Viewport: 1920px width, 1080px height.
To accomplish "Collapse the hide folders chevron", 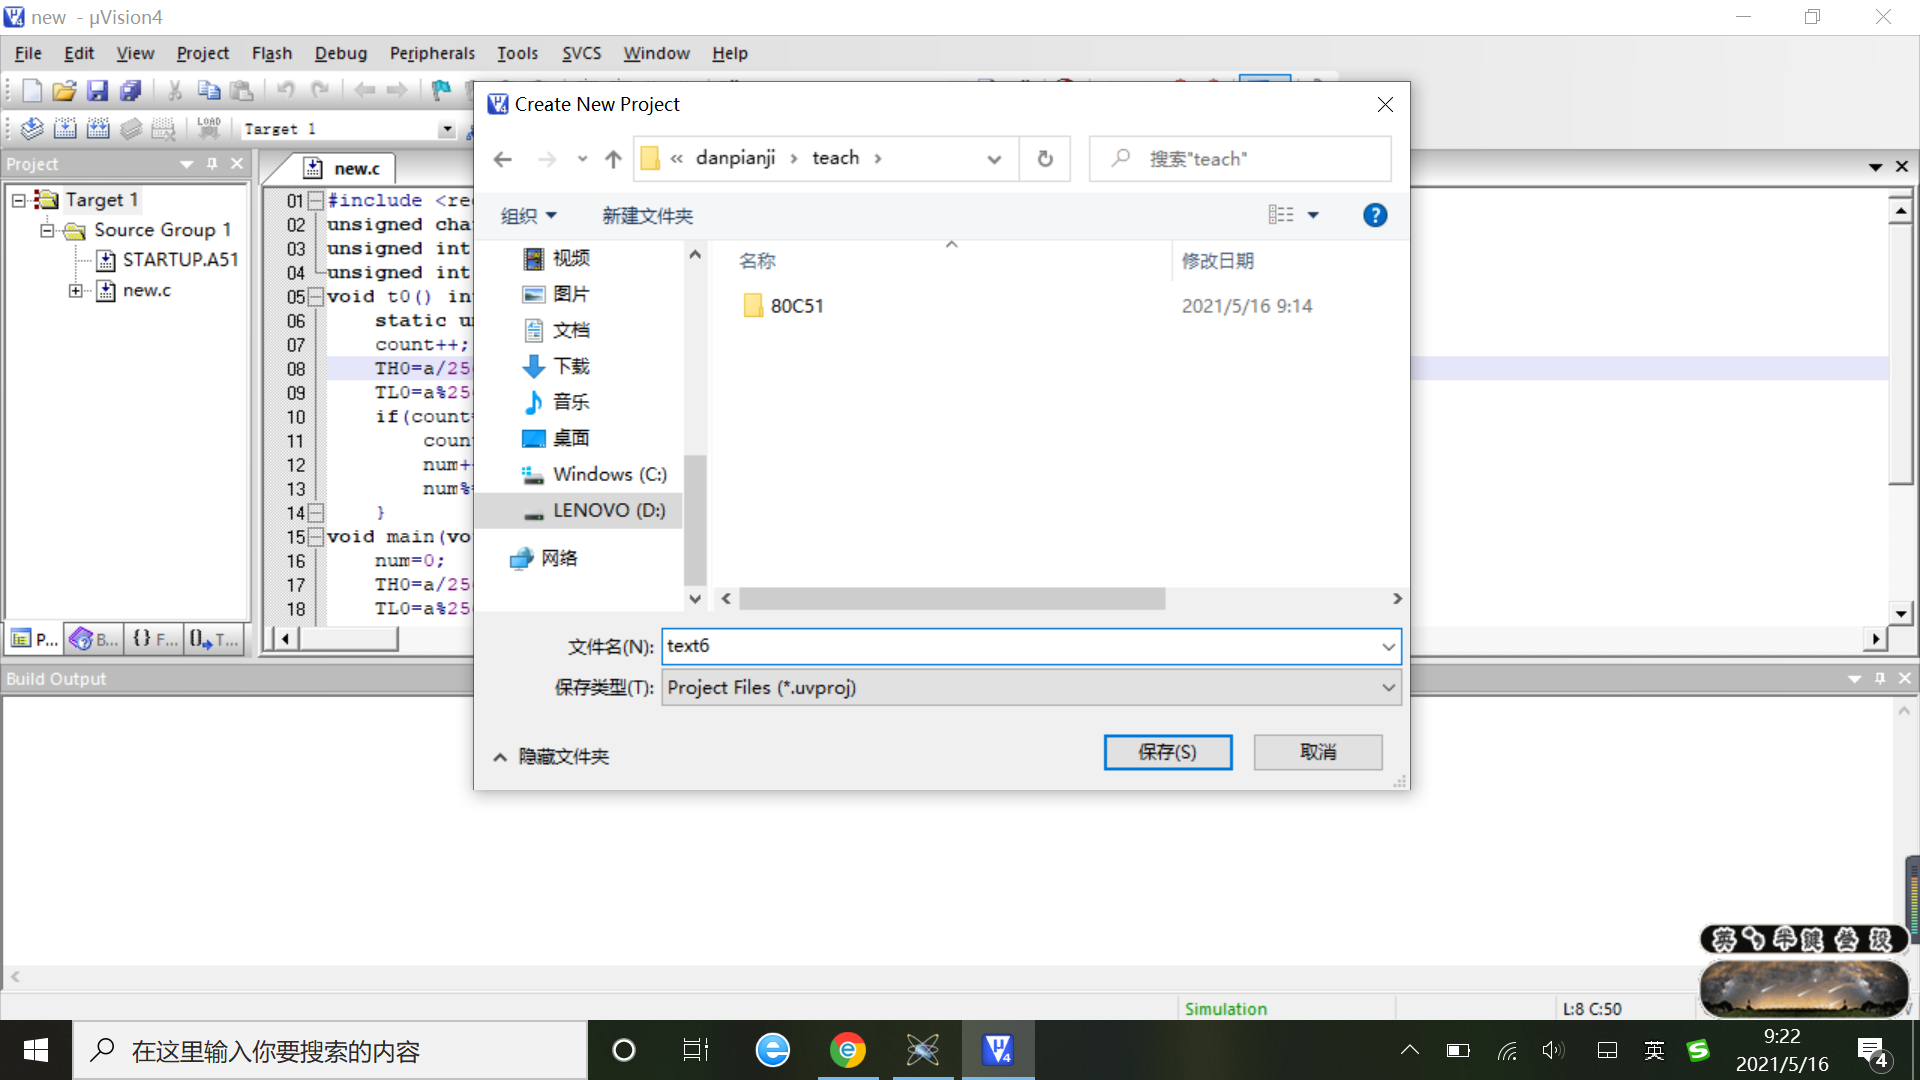I will click(x=500, y=757).
